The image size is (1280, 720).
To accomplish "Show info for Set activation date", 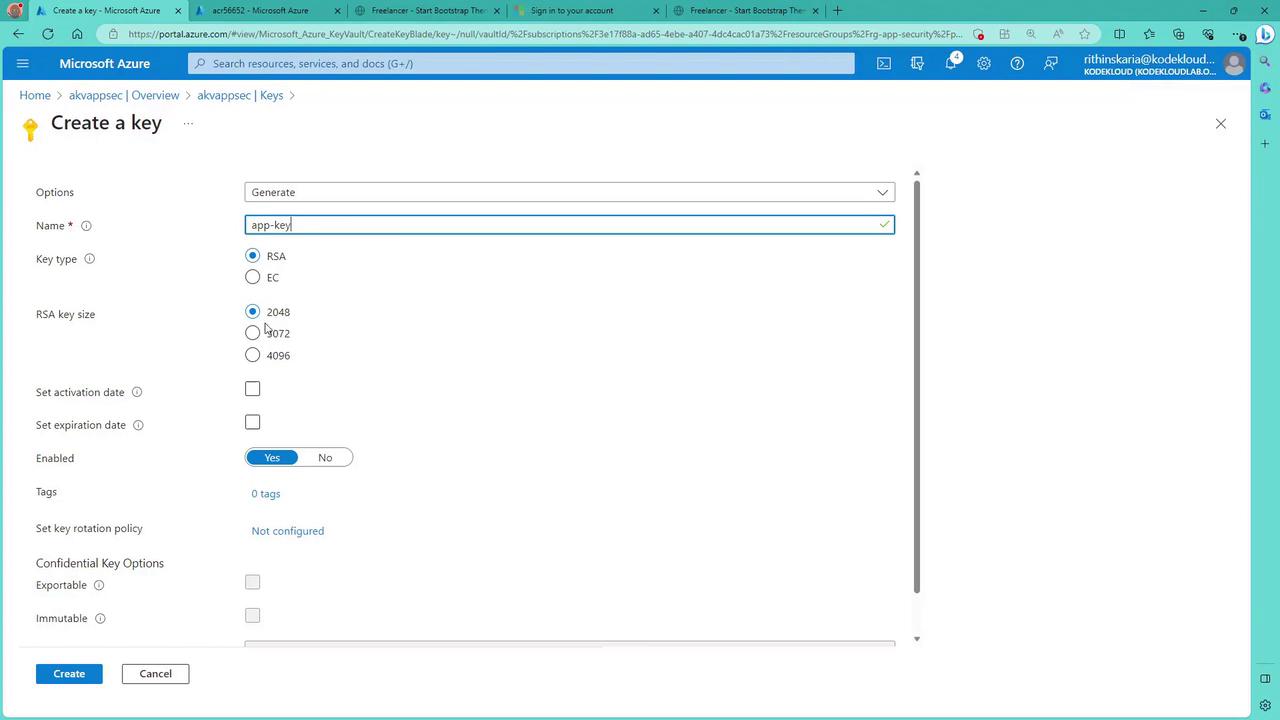I will [x=137, y=392].
